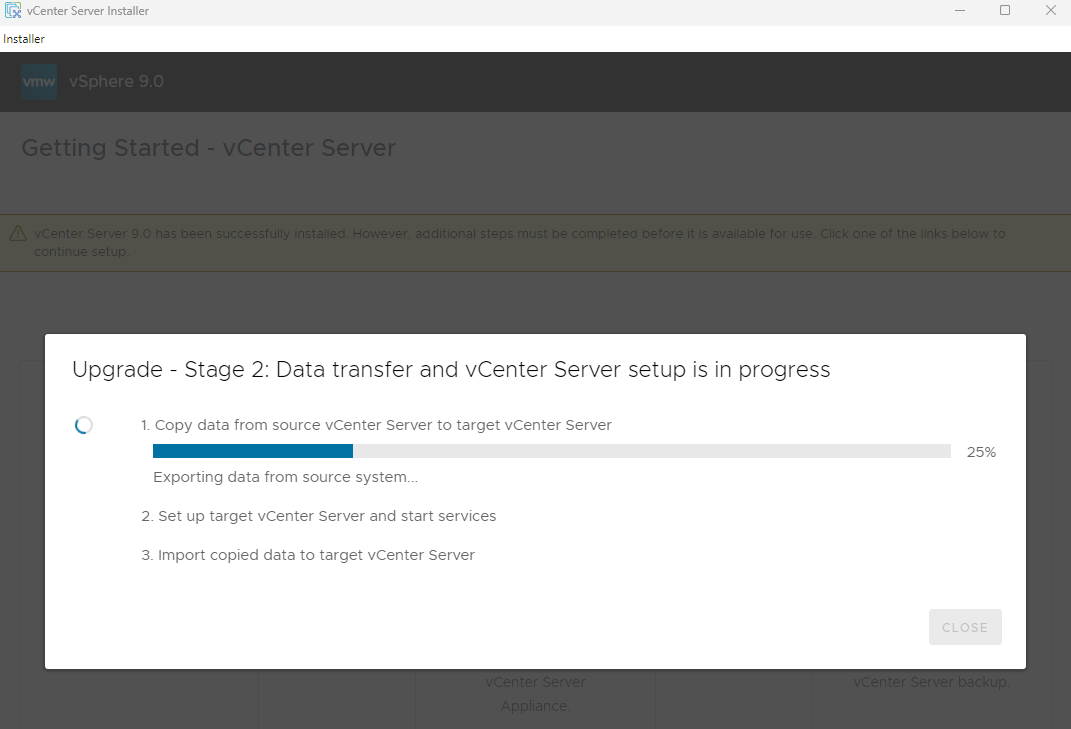1071x729 pixels.
Task: Click the vCenter Server Installer title bar icon
Action: (12, 10)
